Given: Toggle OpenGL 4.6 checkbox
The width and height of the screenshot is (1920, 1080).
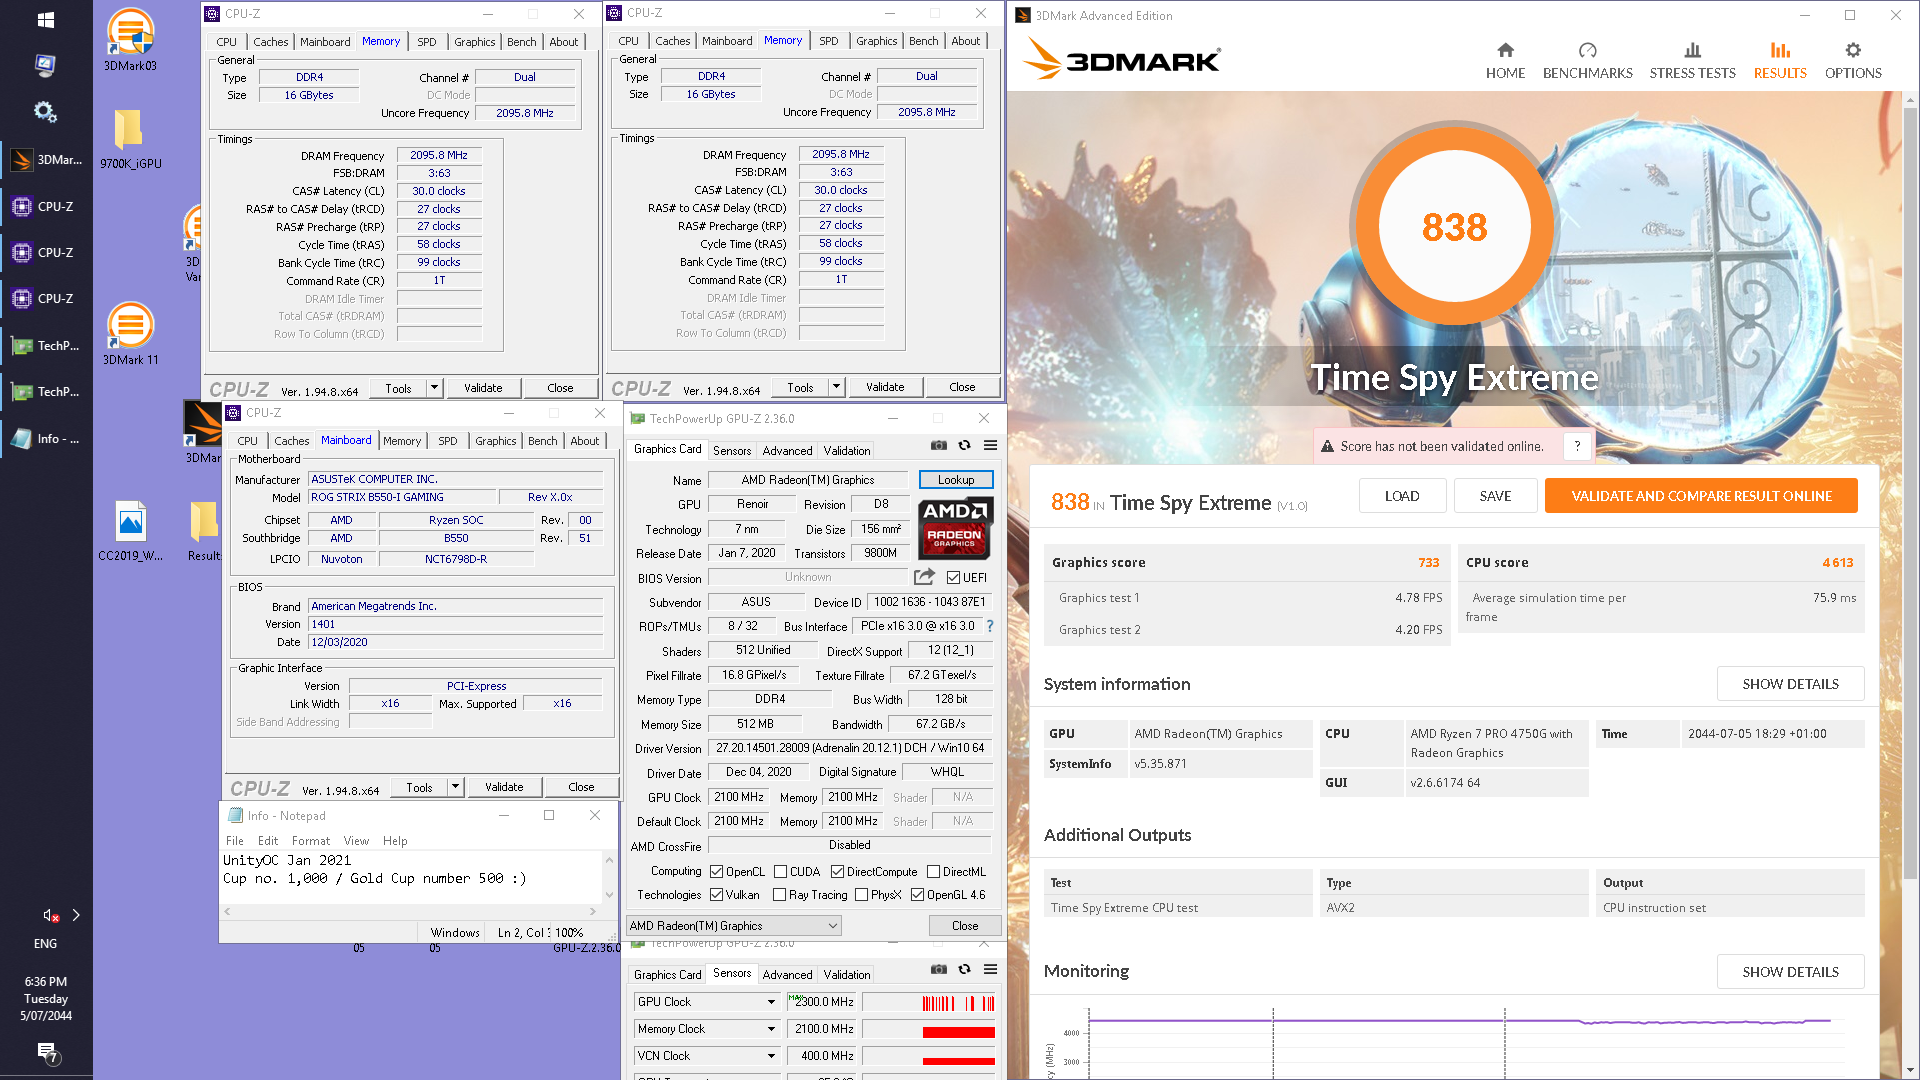Looking at the screenshot, I should (x=917, y=895).
